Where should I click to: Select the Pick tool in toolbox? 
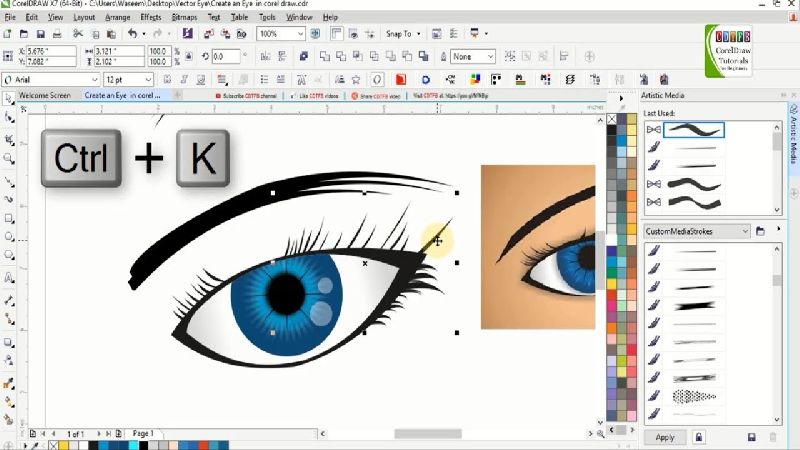[x=9, y=98]
